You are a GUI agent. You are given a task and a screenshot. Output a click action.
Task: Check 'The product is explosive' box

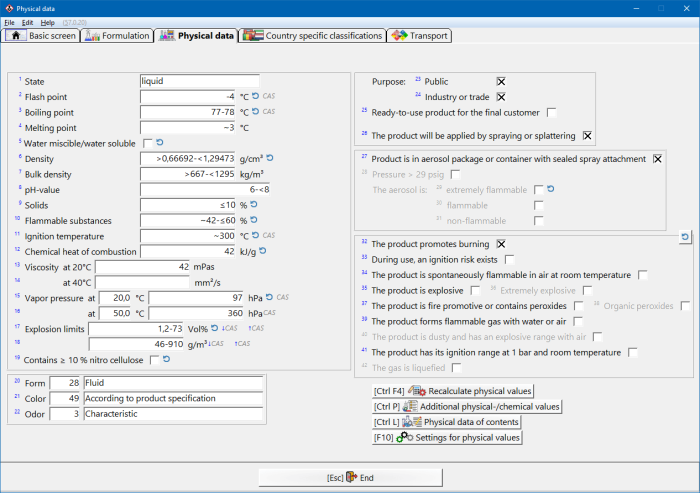475,290
